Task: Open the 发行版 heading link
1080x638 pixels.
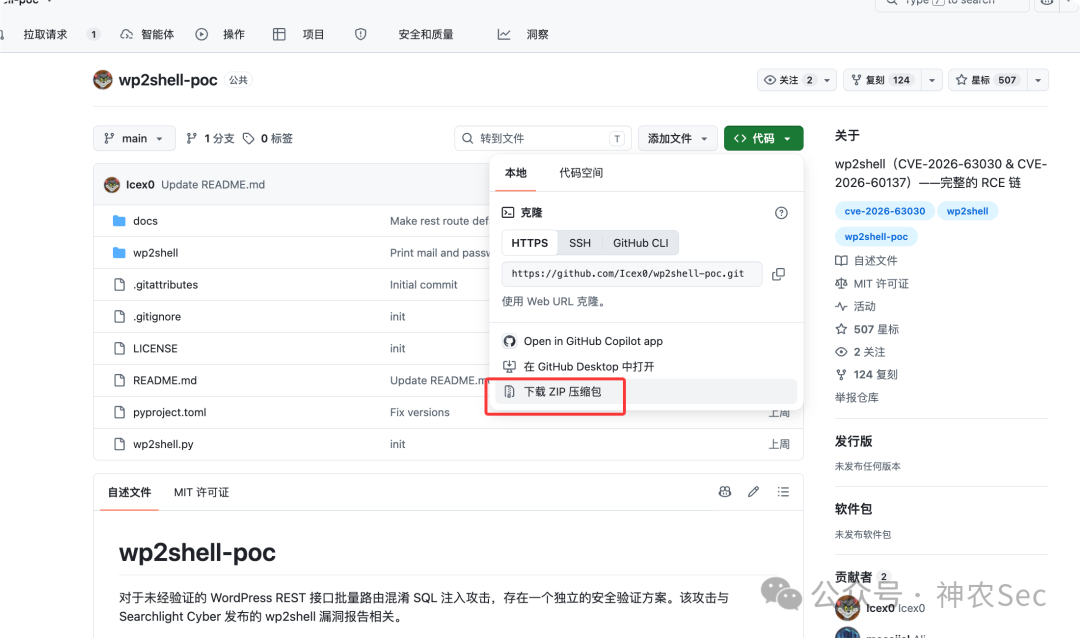Action: [853, 441]
